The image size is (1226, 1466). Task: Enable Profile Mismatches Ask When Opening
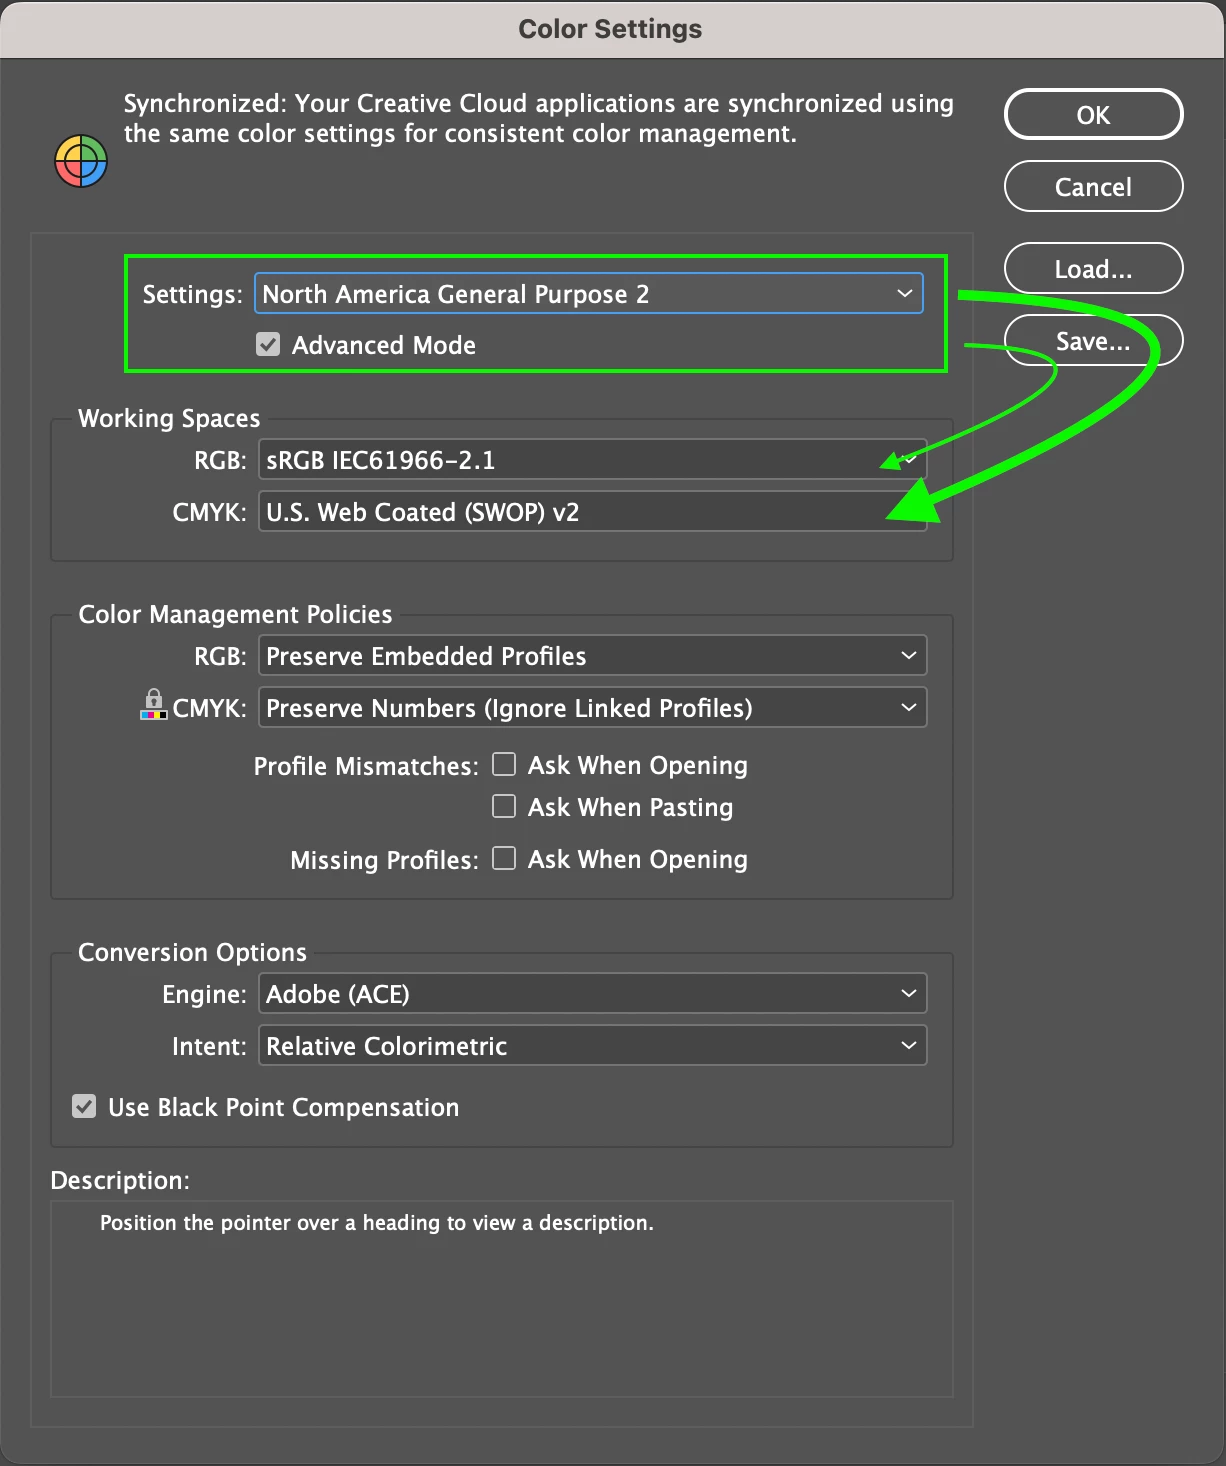(x=504, y=765)
